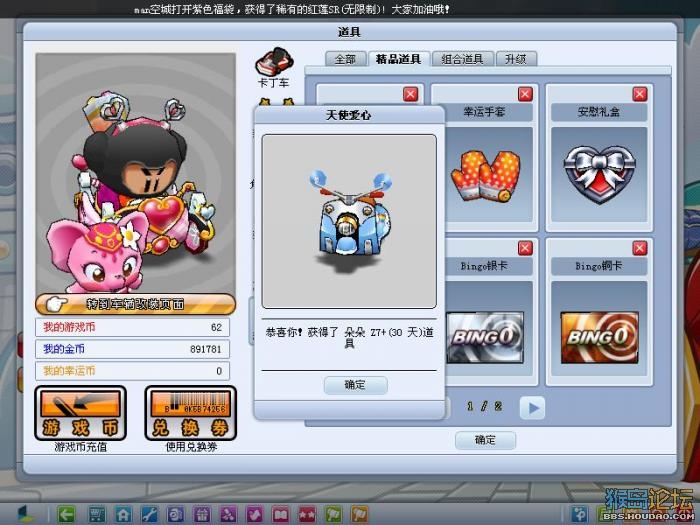Viewport: 700px width, 525px height.
Task: Click the 卡丁车 kart icon
Action: (274, 67)
